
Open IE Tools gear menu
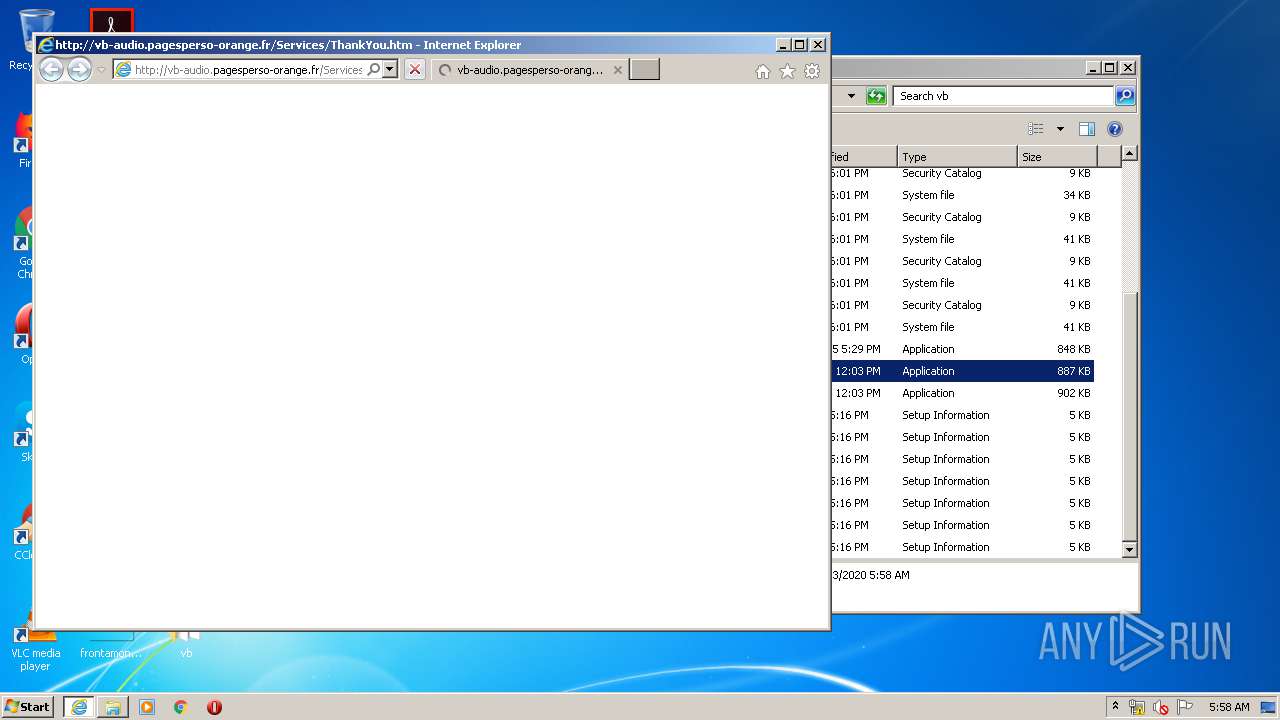[x=812, y=71]
